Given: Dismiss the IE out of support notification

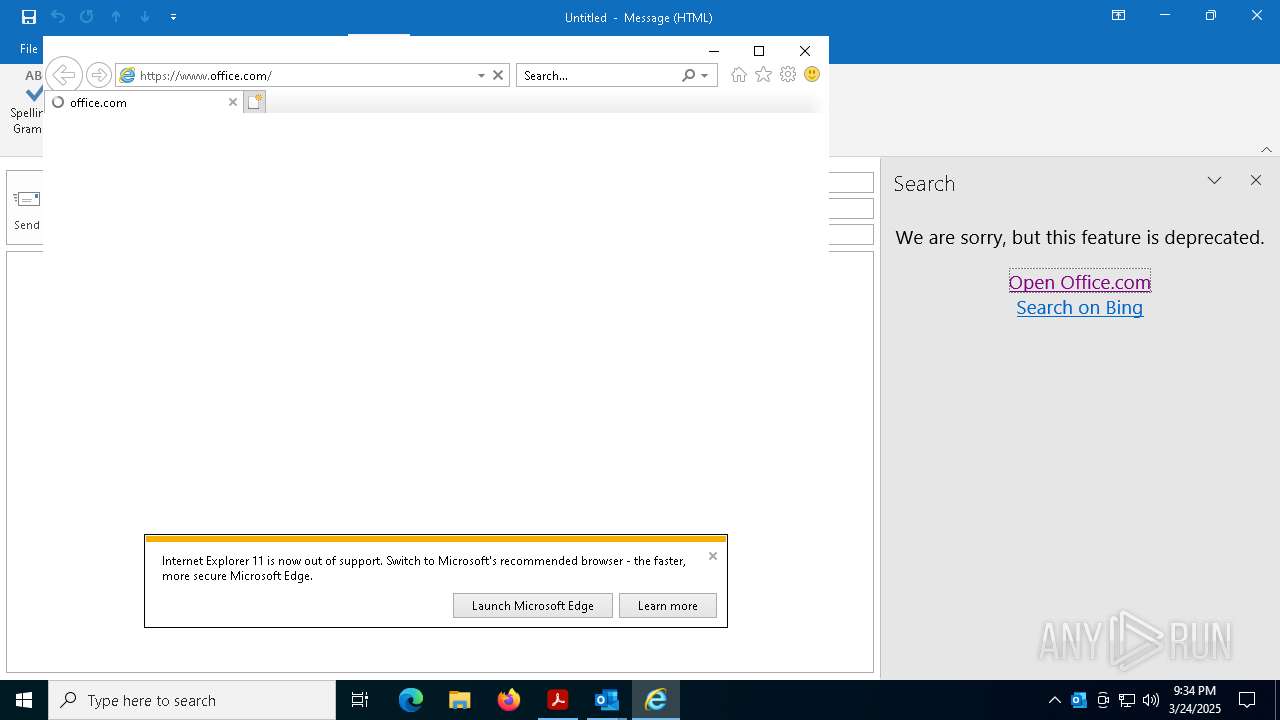Looking at the screenshot, I should (713, 556).
